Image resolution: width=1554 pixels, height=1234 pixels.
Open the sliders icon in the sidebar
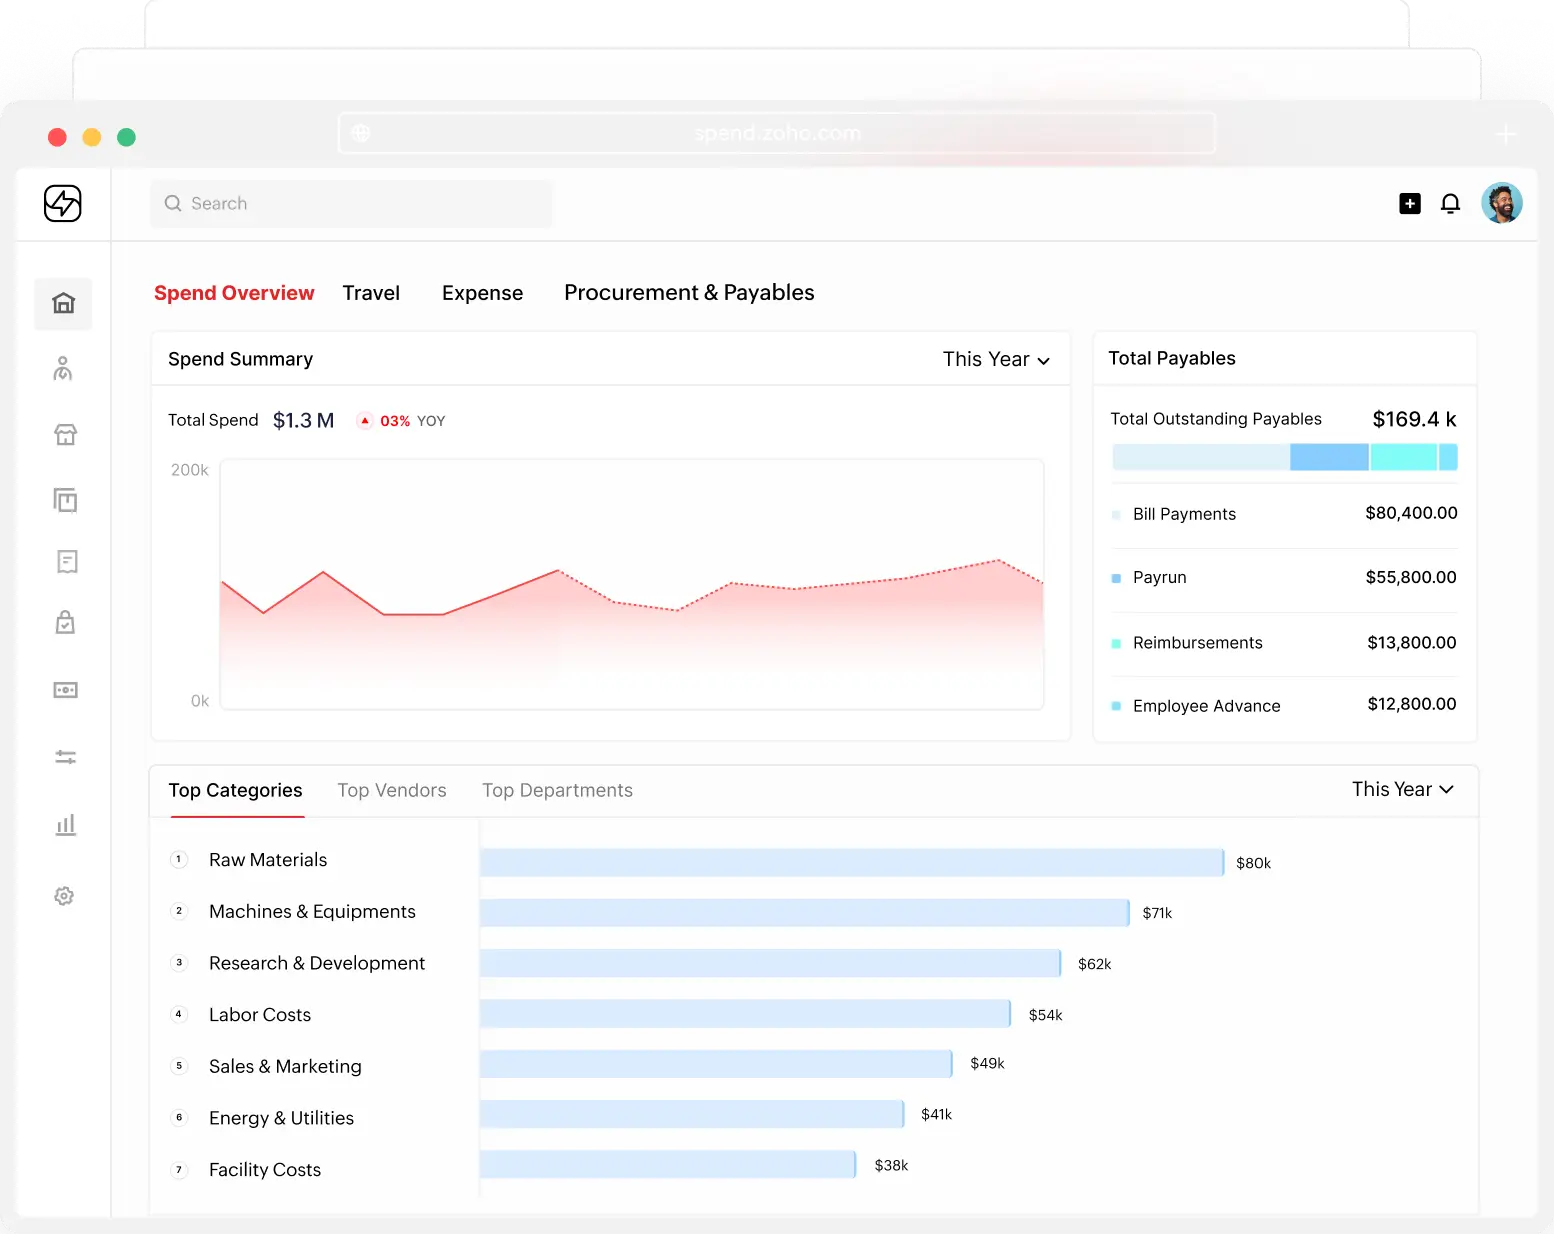click(65, 757)
